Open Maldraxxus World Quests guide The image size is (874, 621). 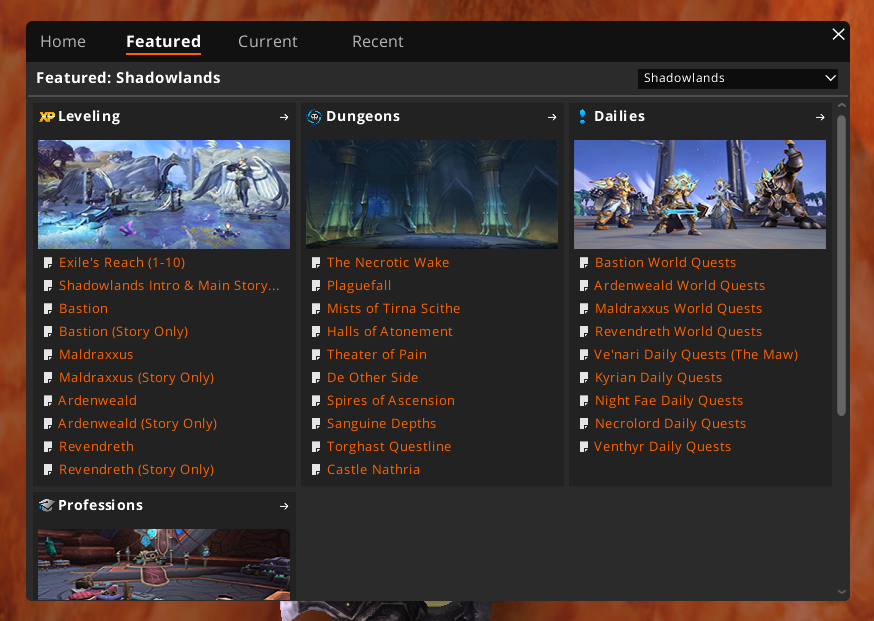click(x=678, y=308)
